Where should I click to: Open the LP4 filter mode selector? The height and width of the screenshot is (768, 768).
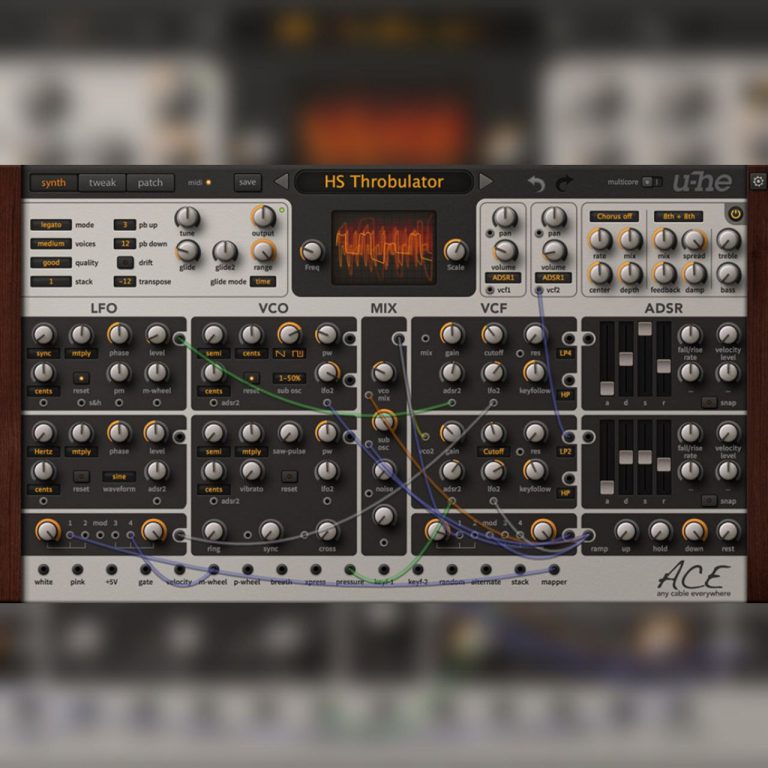point(565,353)
